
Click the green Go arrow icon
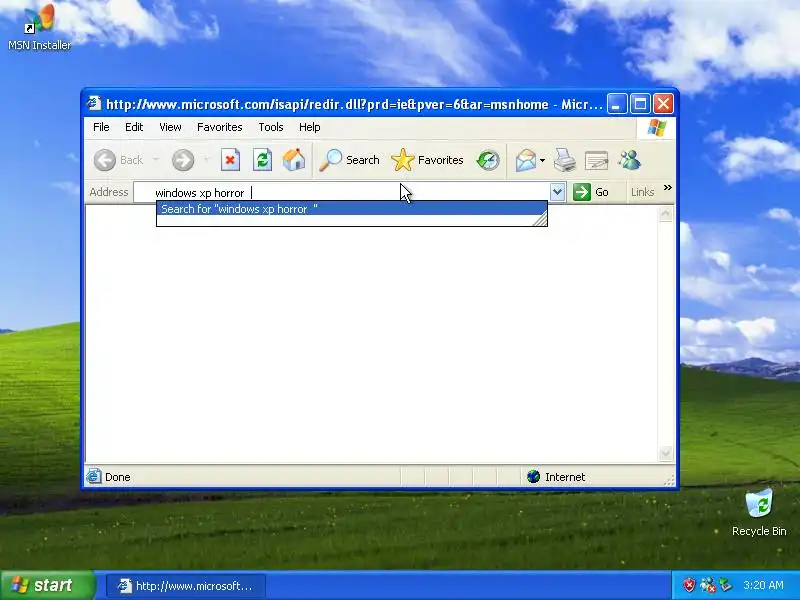582,192
